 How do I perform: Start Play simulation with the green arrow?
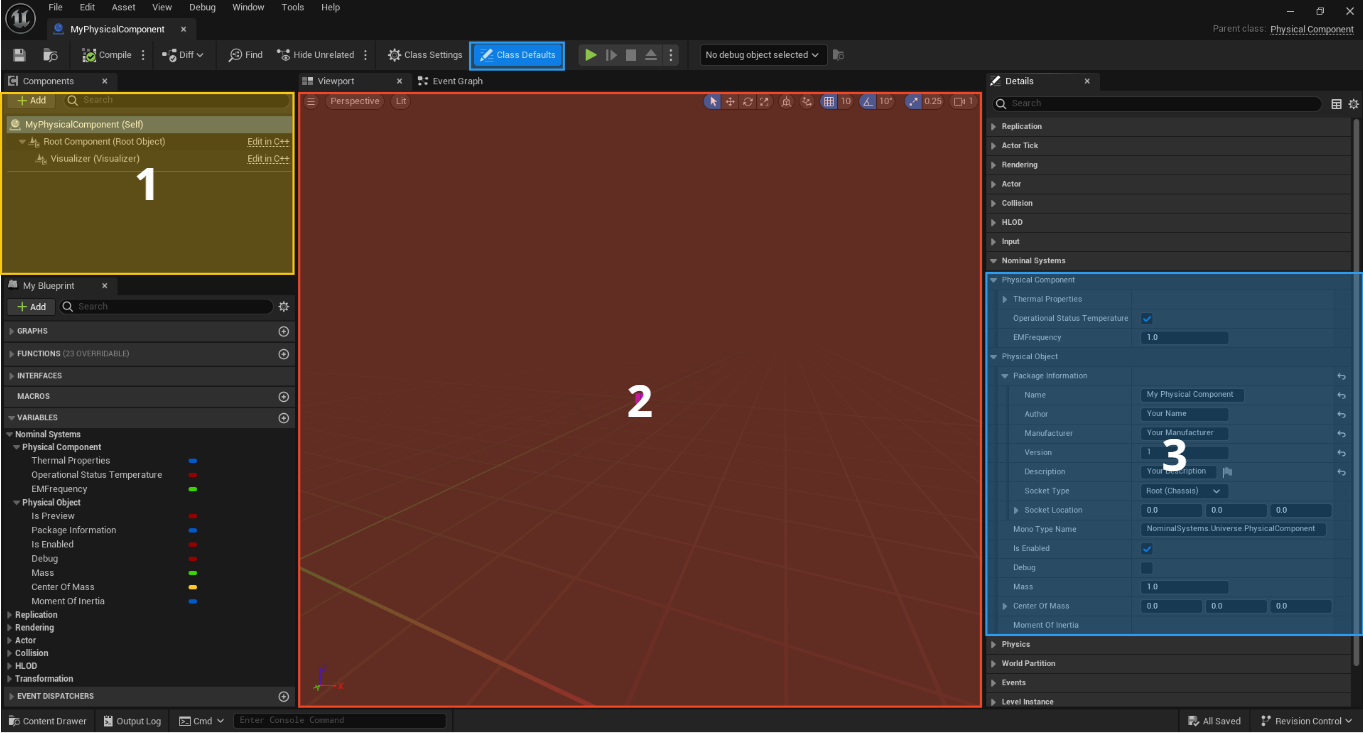[591, 55]
